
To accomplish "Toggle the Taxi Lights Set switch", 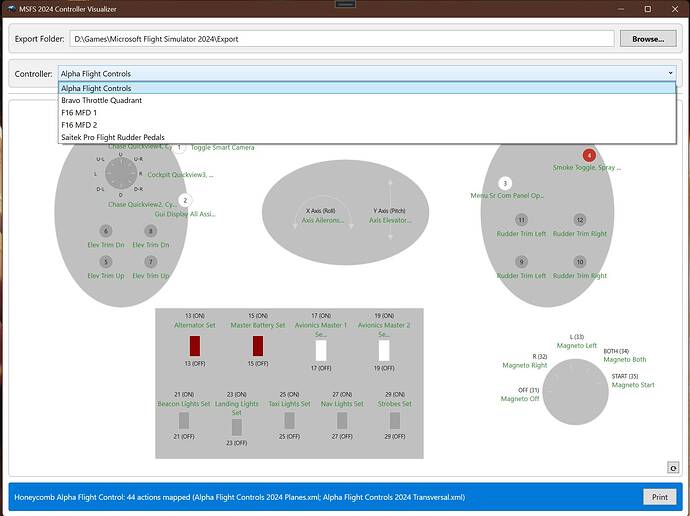I will tap(290, 421).
